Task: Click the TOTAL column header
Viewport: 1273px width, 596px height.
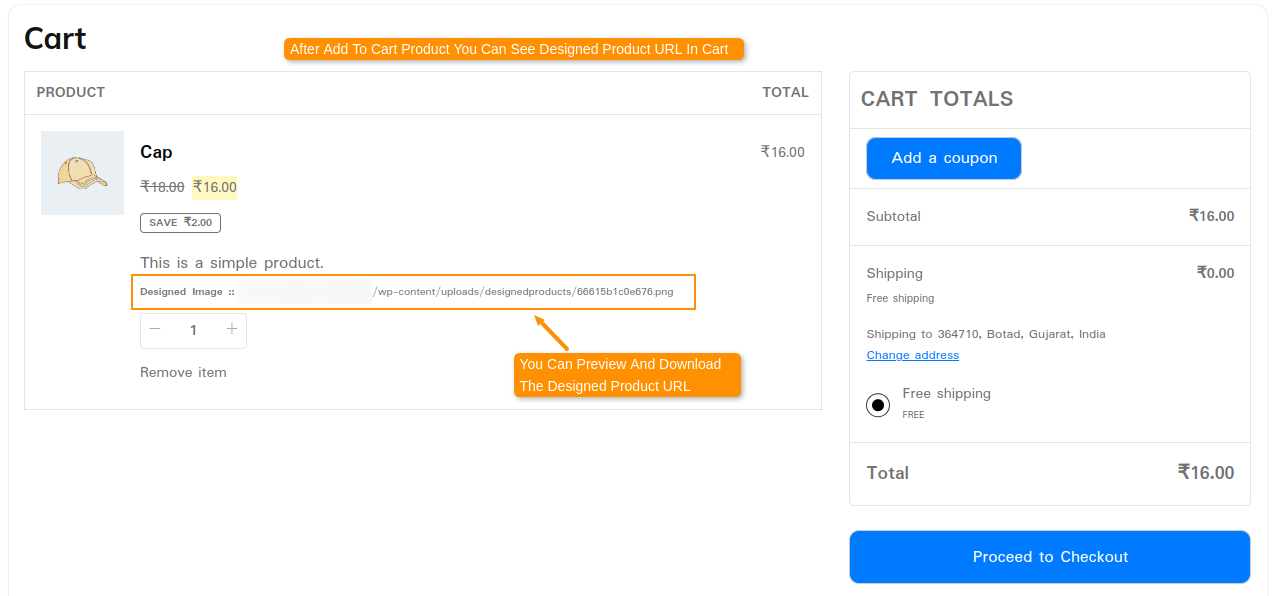Action: [785, 92]
